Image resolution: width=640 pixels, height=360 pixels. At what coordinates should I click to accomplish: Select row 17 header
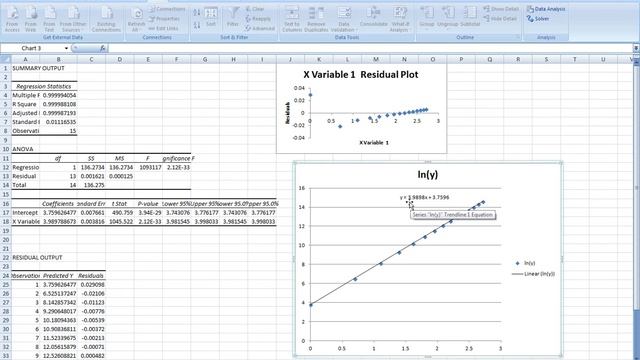tap(5, 213)
